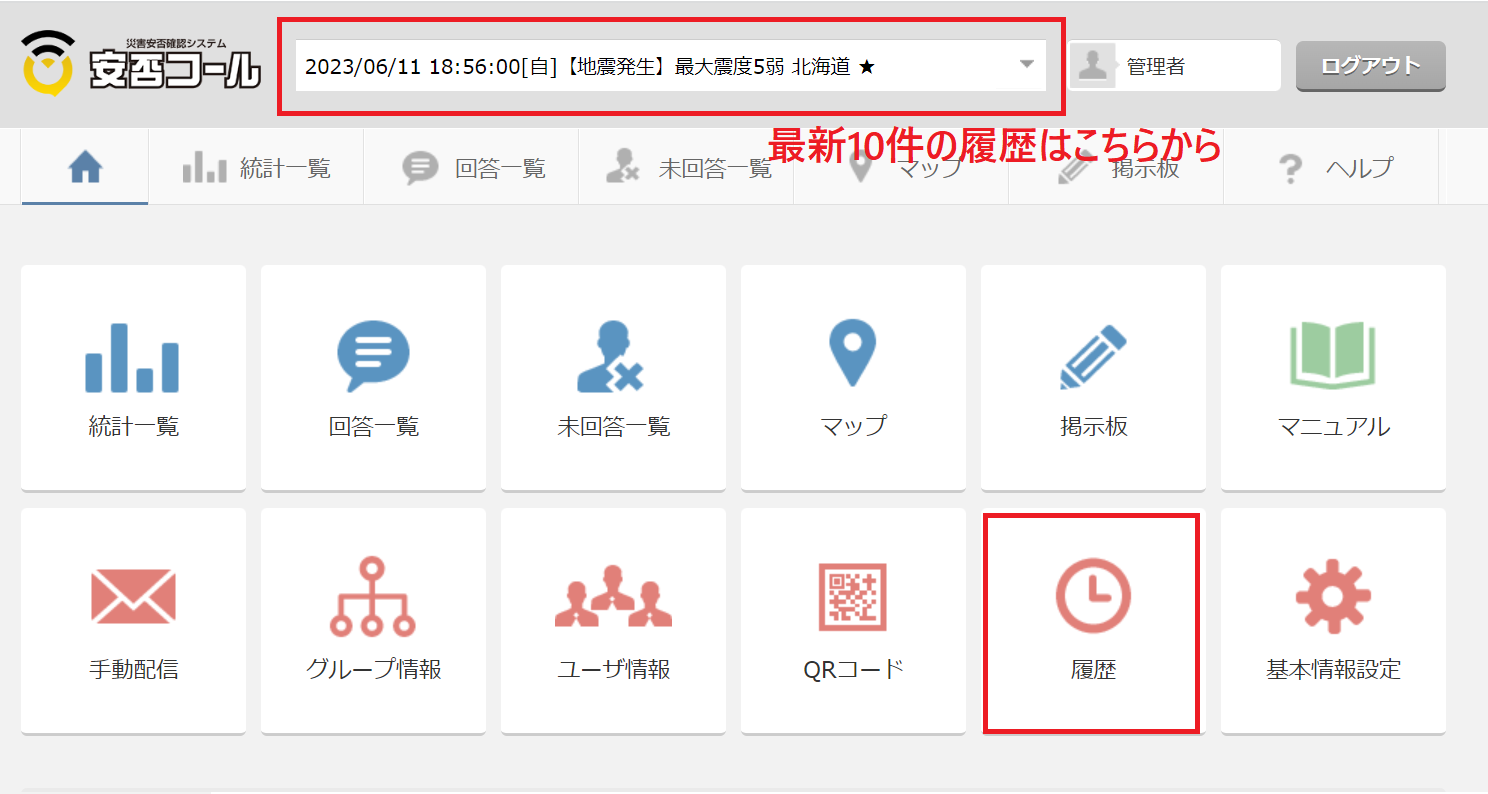The width and height of the screenshot is (1488, 794).
Task: Click the ログアウト button
Action: [1370, 66]
